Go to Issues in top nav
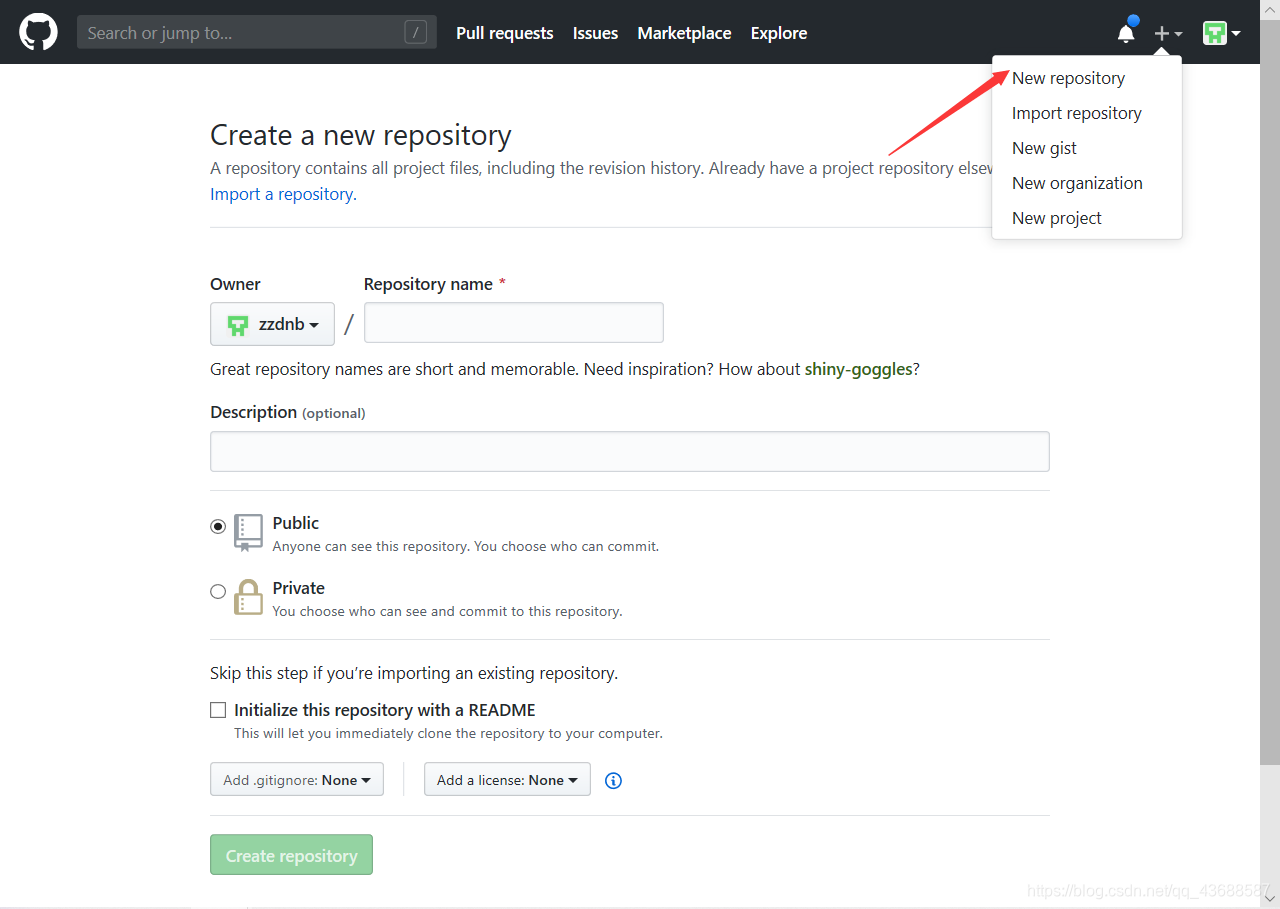Viewport: 1280px width, 909px height. [595, 33]
